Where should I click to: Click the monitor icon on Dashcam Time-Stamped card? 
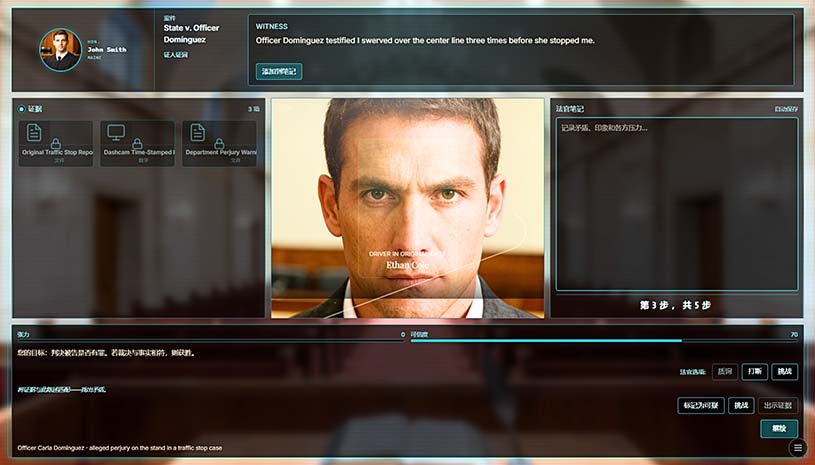point(116,133)
